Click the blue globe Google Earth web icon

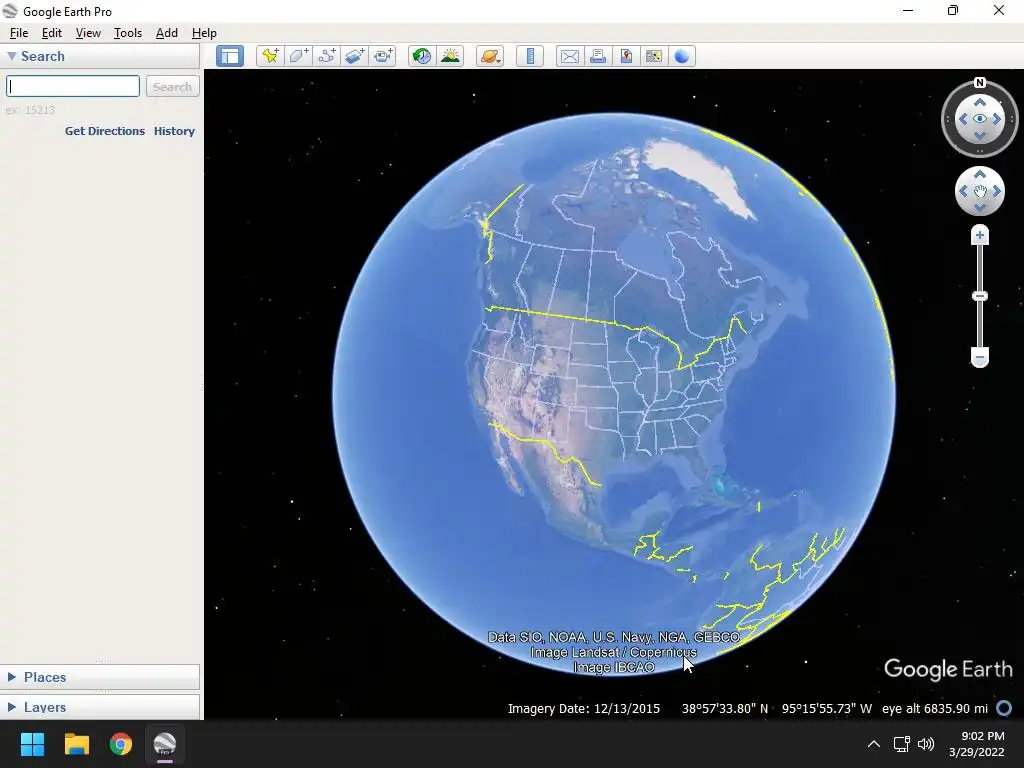tap(682, 56)
